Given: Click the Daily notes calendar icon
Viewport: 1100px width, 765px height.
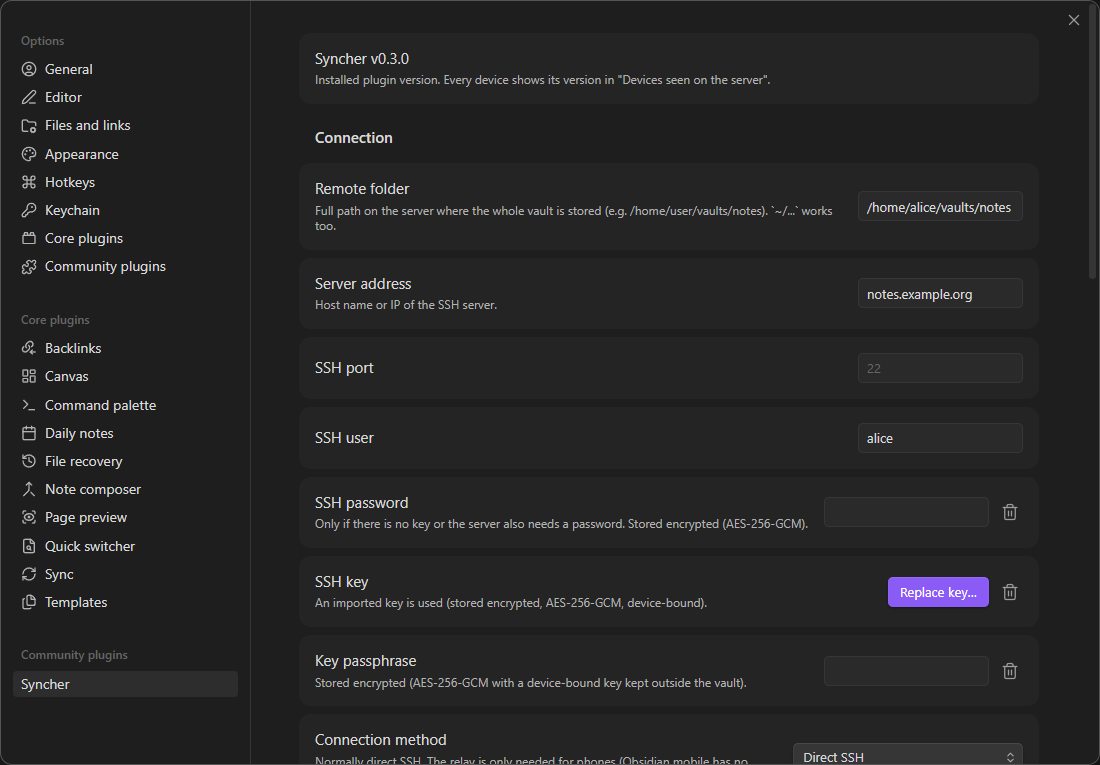Looking at the screenshot, I should click(x=29, y=433).
